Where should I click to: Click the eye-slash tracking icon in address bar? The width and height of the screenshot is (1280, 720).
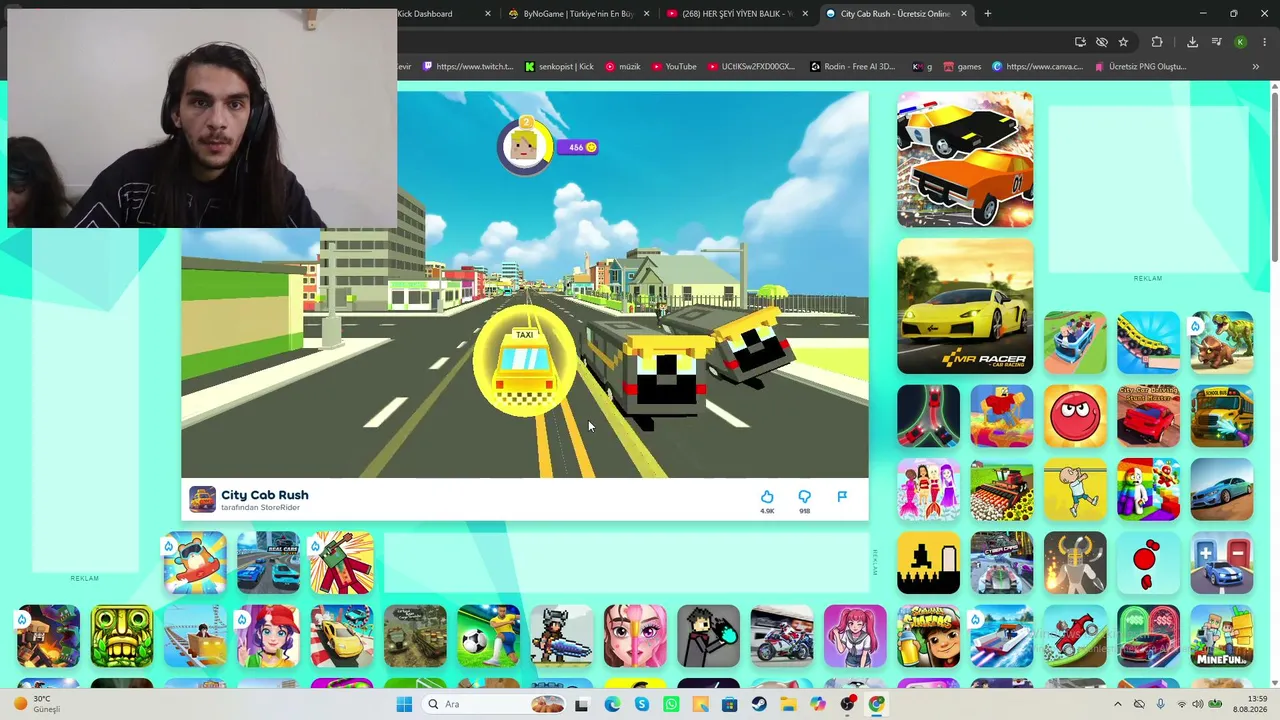point(1101,42)
